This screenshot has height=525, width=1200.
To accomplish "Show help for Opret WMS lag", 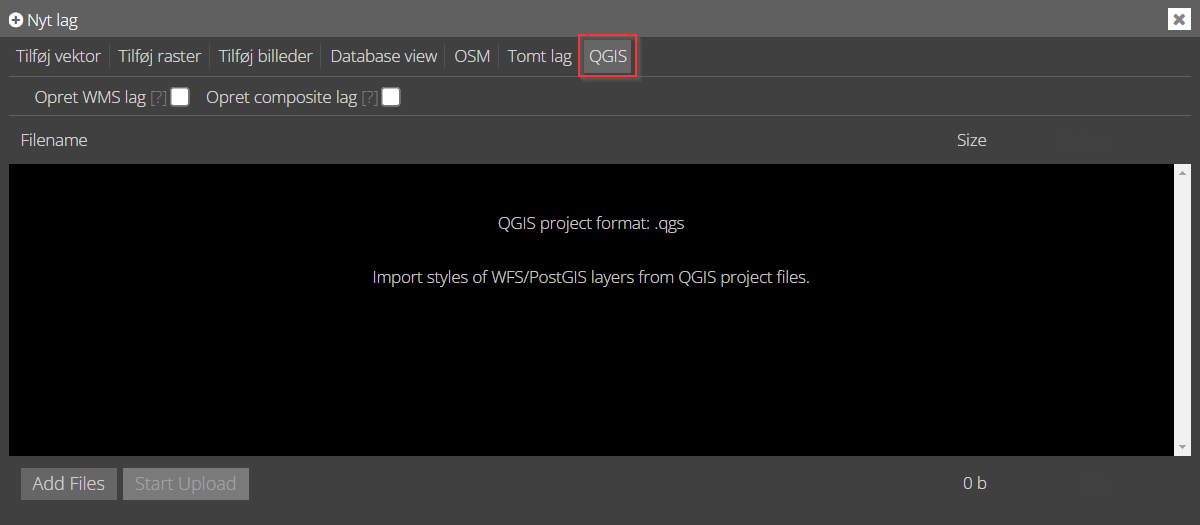I will pyautogui.click(x=158, y=98).
